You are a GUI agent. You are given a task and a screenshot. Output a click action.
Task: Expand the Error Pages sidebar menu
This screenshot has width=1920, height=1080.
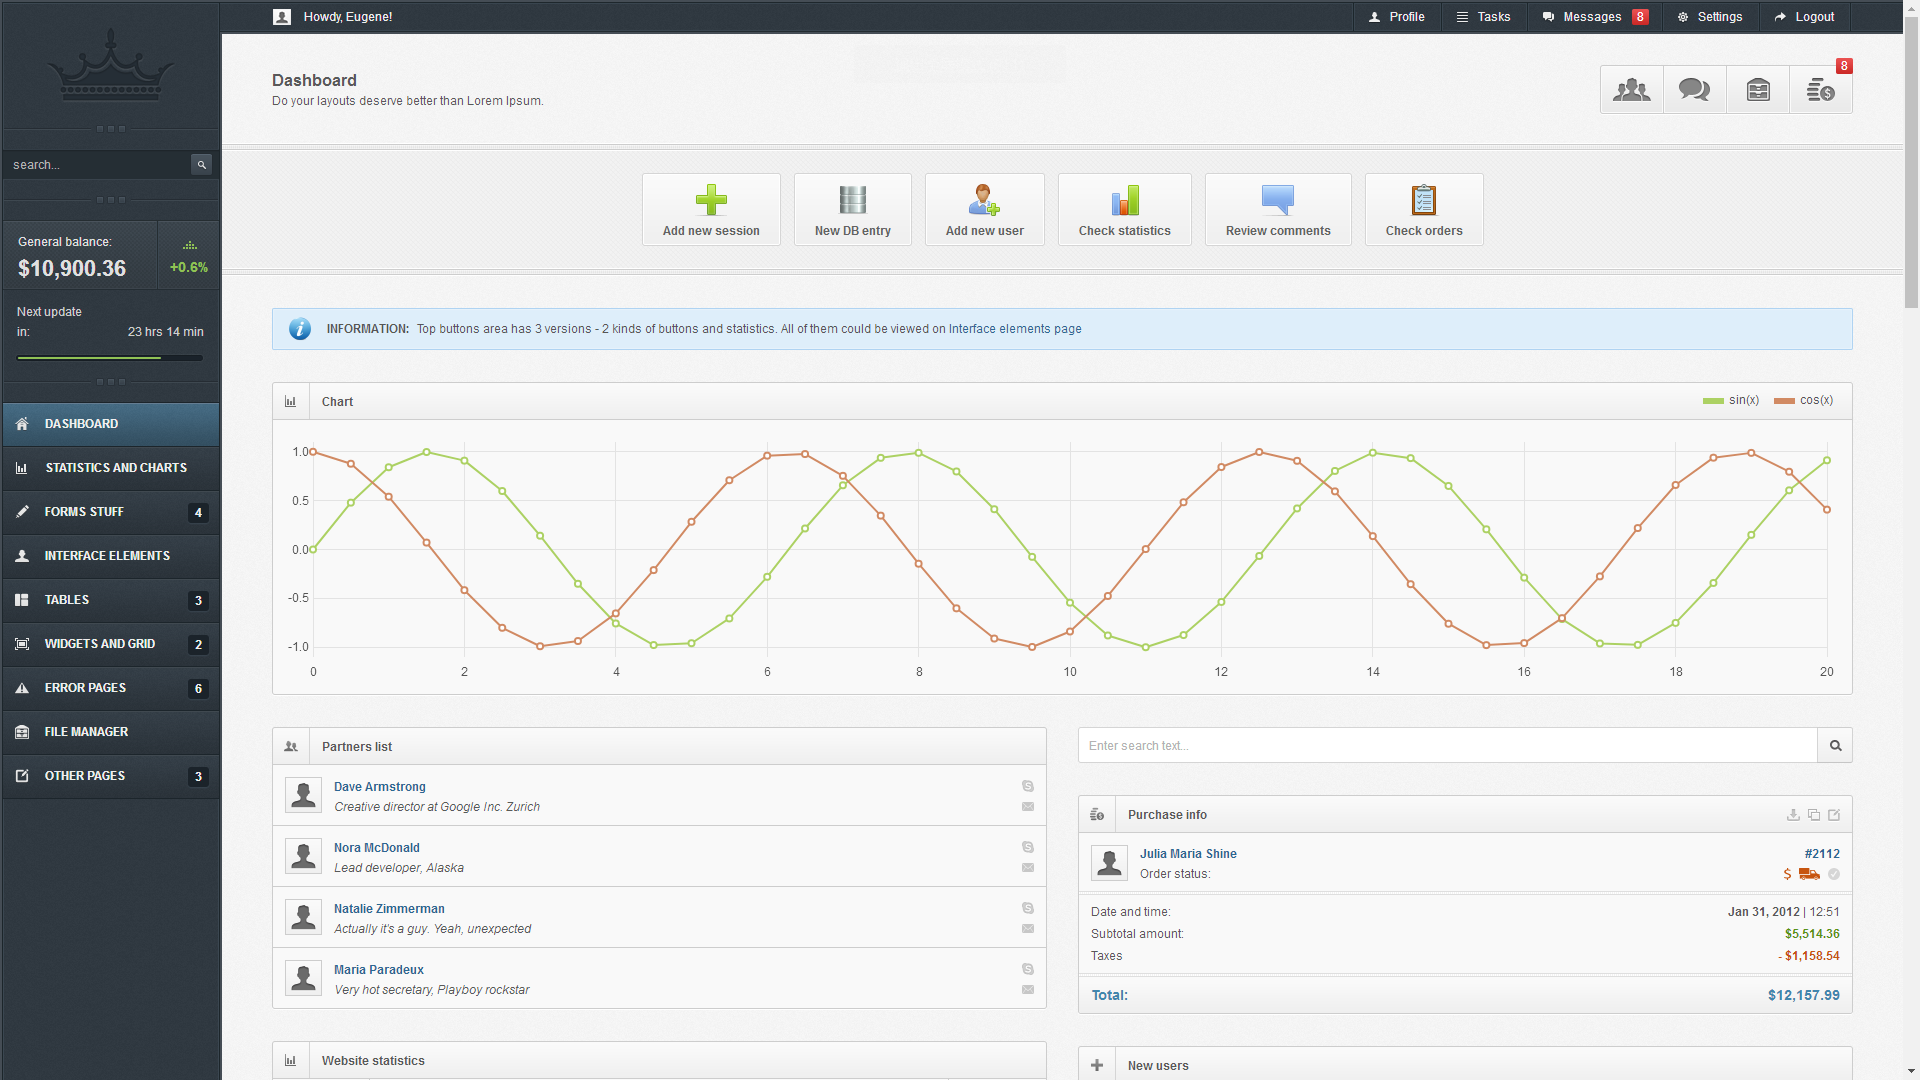[x=111, y=688]
